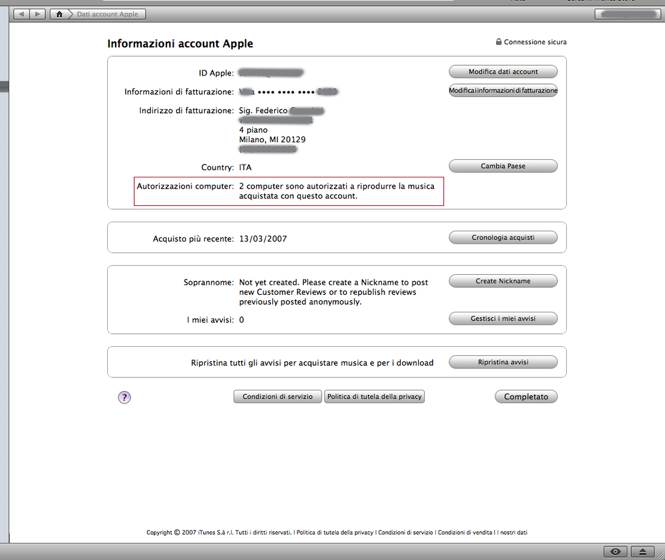Click the address line Milano, MI 20129
Viewport: 665px width, 560px height.
[x=272, y=140]
